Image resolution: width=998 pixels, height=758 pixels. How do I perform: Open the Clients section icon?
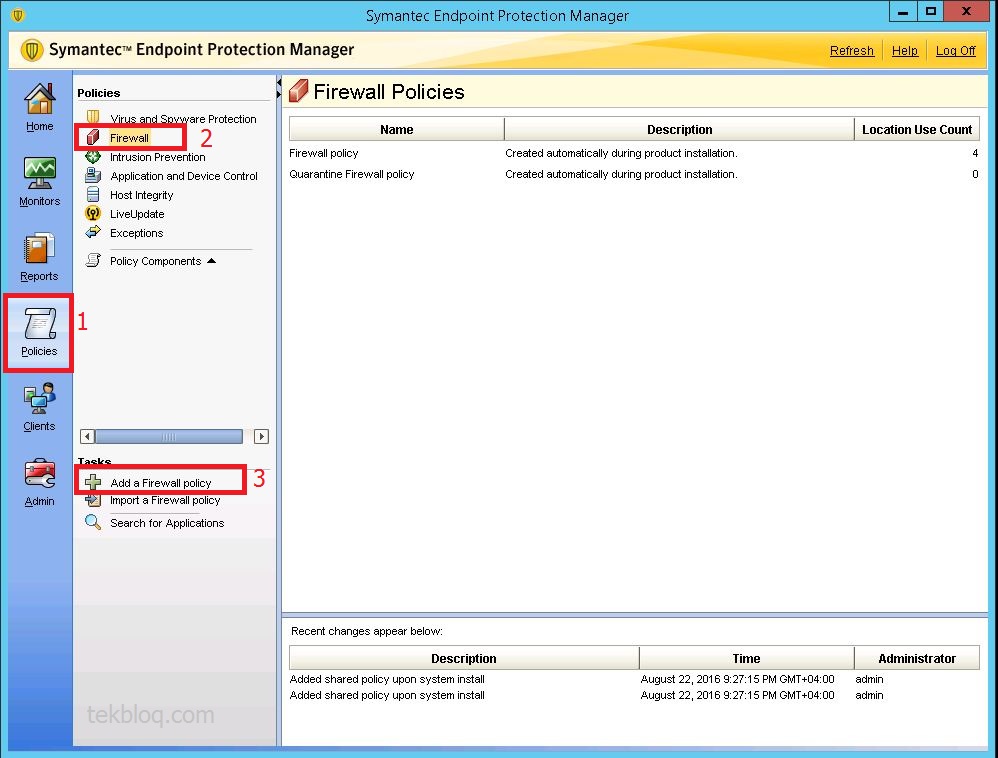tap(39, 398)
